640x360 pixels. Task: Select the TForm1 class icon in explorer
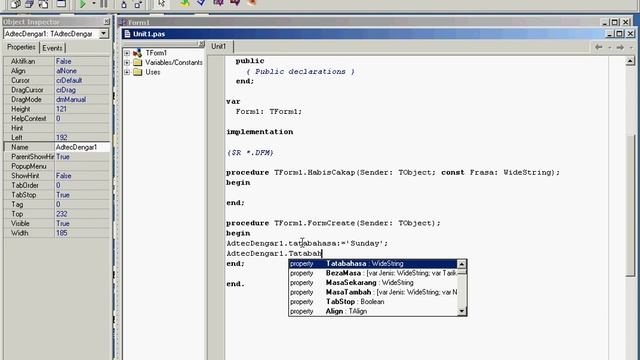tap(138, 53)
